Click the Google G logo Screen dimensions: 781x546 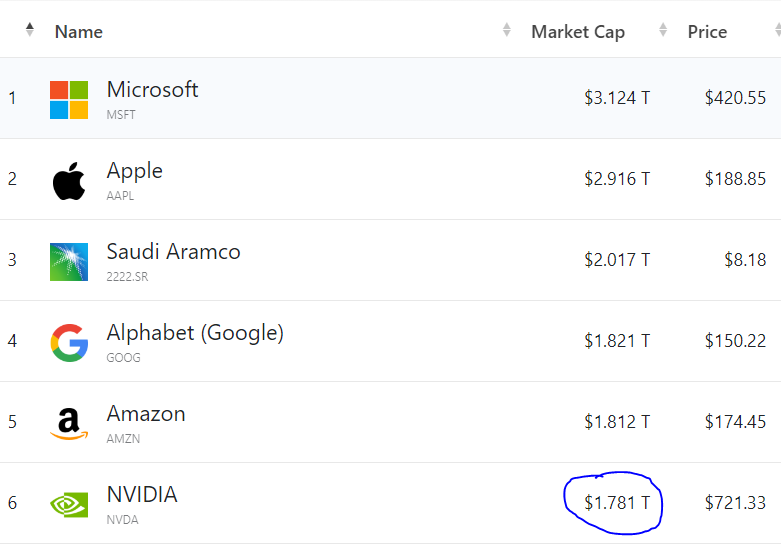[69, 343]
